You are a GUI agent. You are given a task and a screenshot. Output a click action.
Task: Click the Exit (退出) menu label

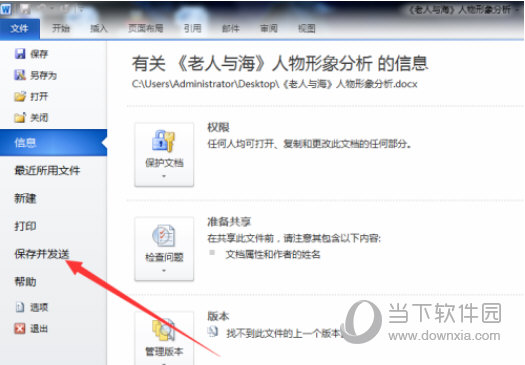39,329
